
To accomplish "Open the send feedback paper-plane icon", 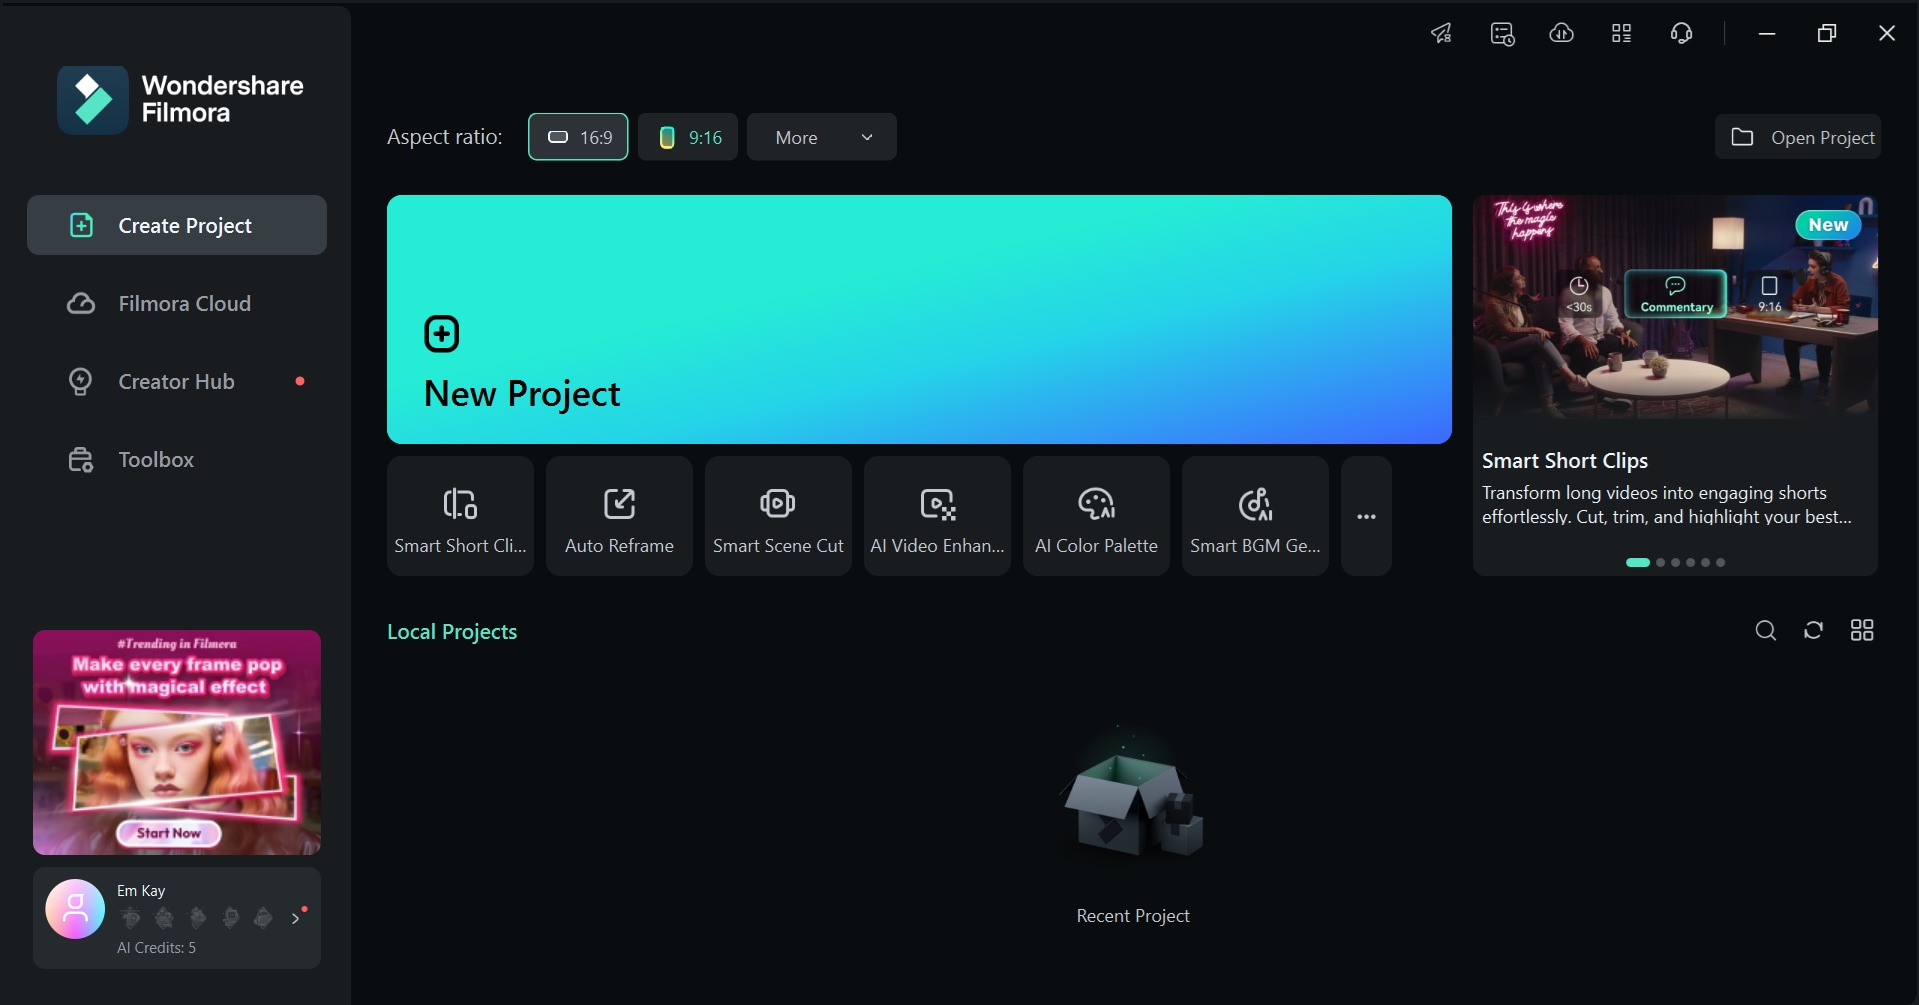I will 1441,33.
